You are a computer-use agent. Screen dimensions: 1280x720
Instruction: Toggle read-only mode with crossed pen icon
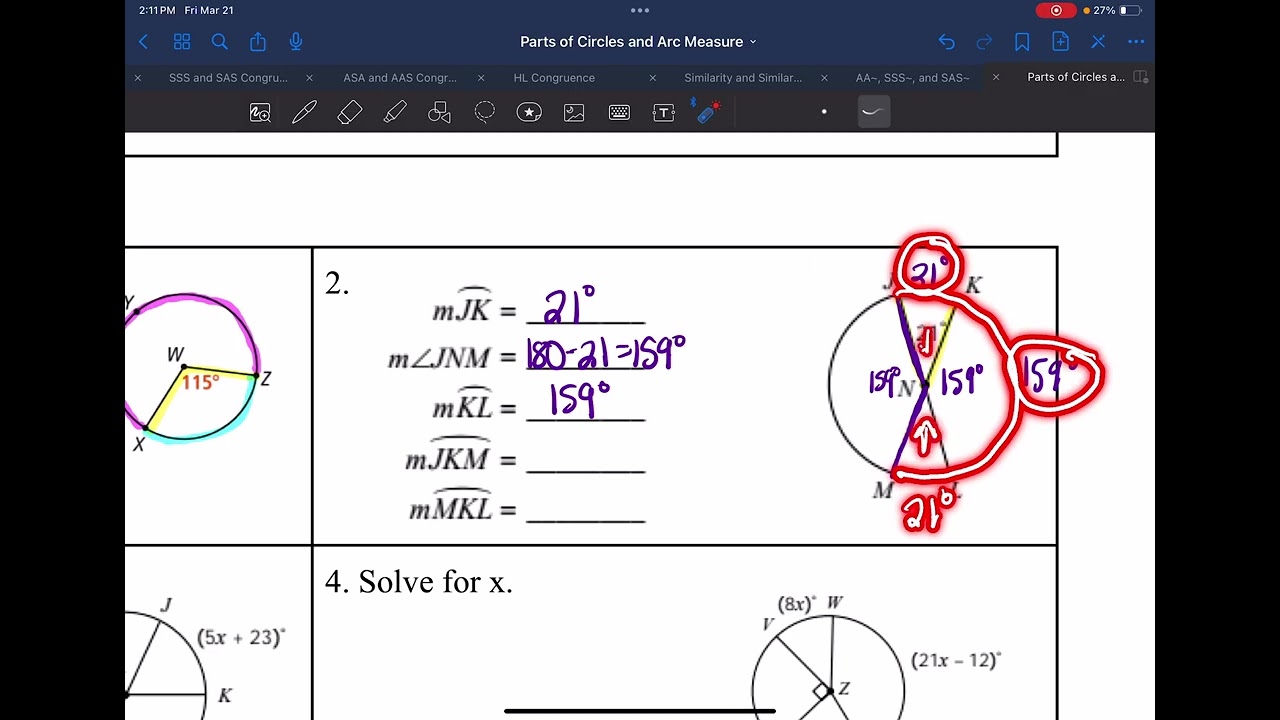coord(1098,42)
